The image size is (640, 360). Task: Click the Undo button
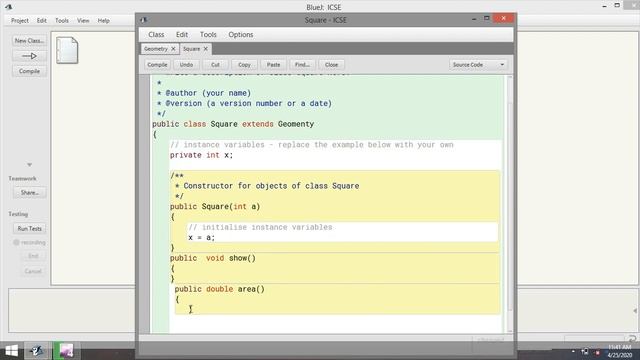[186, 64]
